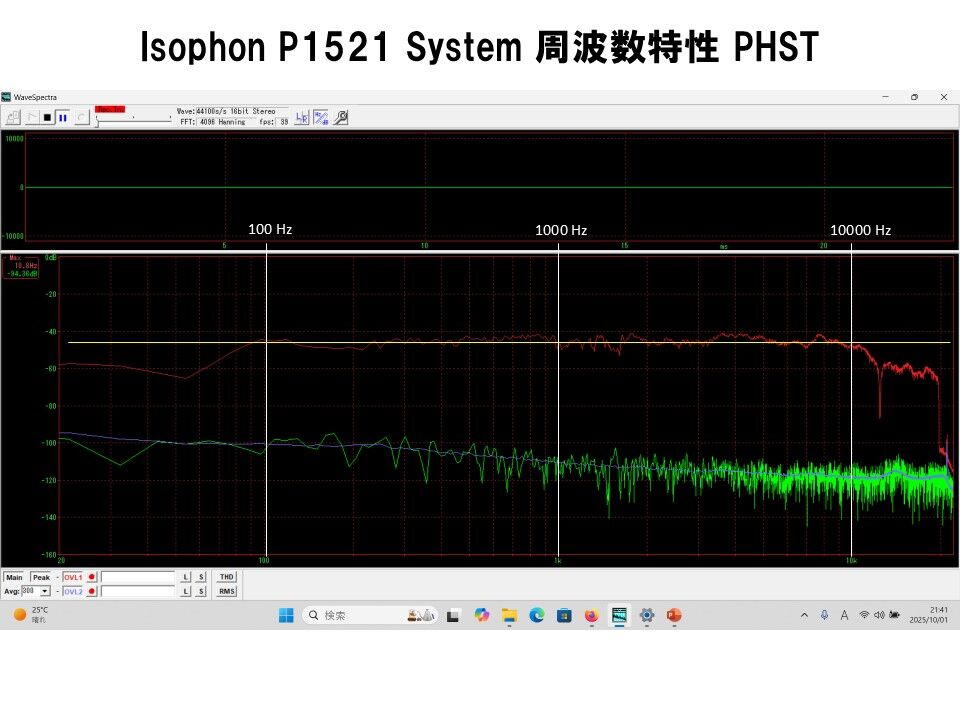Click the sound device icon at toolbar left
Screen dimensions: 960x720
click(13, 118)
